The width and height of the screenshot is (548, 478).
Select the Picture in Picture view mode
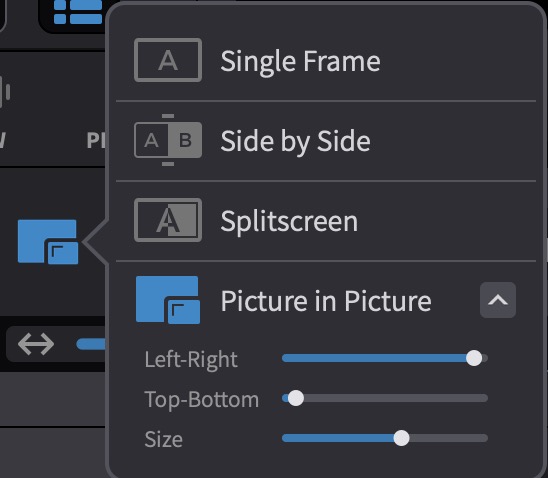326,300
